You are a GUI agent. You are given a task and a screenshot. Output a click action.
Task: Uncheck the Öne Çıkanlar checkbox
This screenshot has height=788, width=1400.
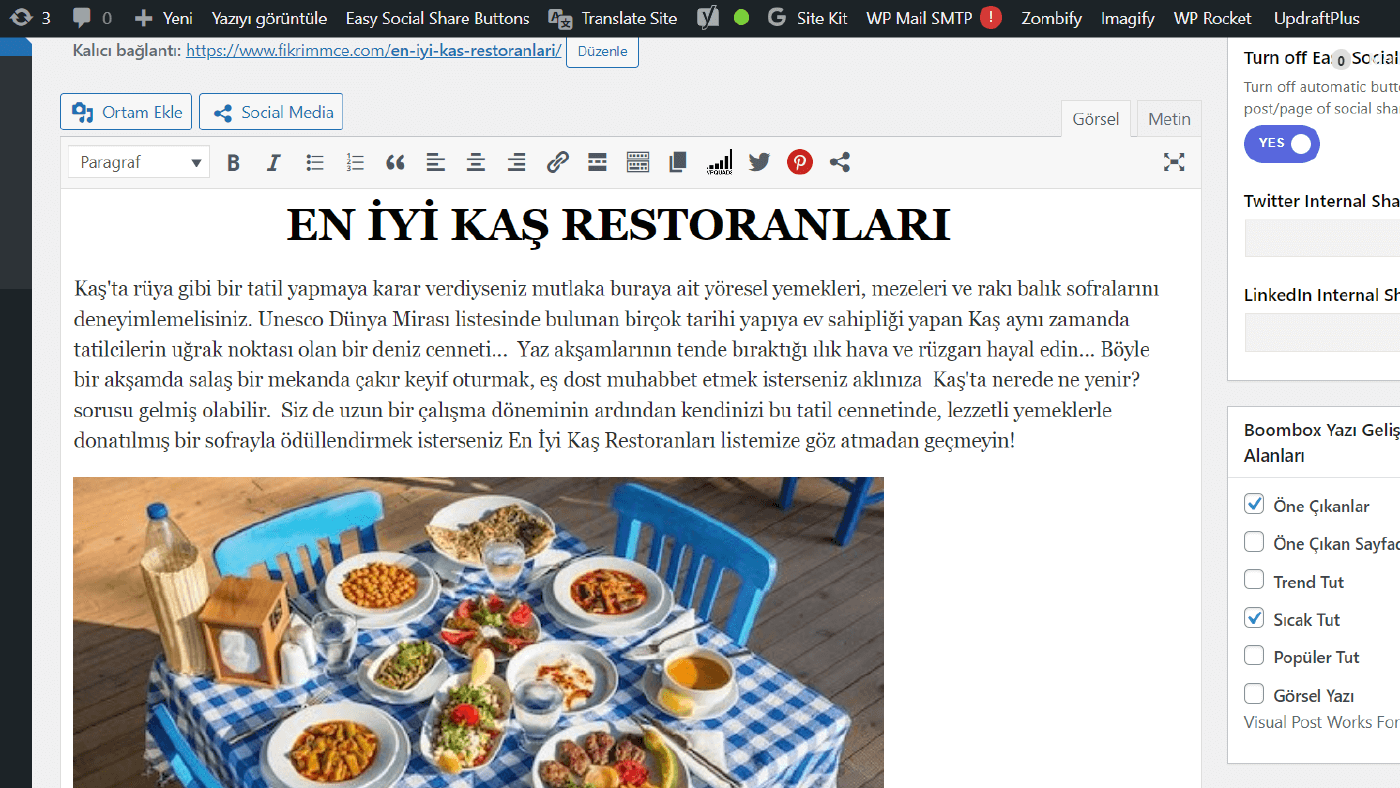pyautogui.click(x=1254, y=504)
